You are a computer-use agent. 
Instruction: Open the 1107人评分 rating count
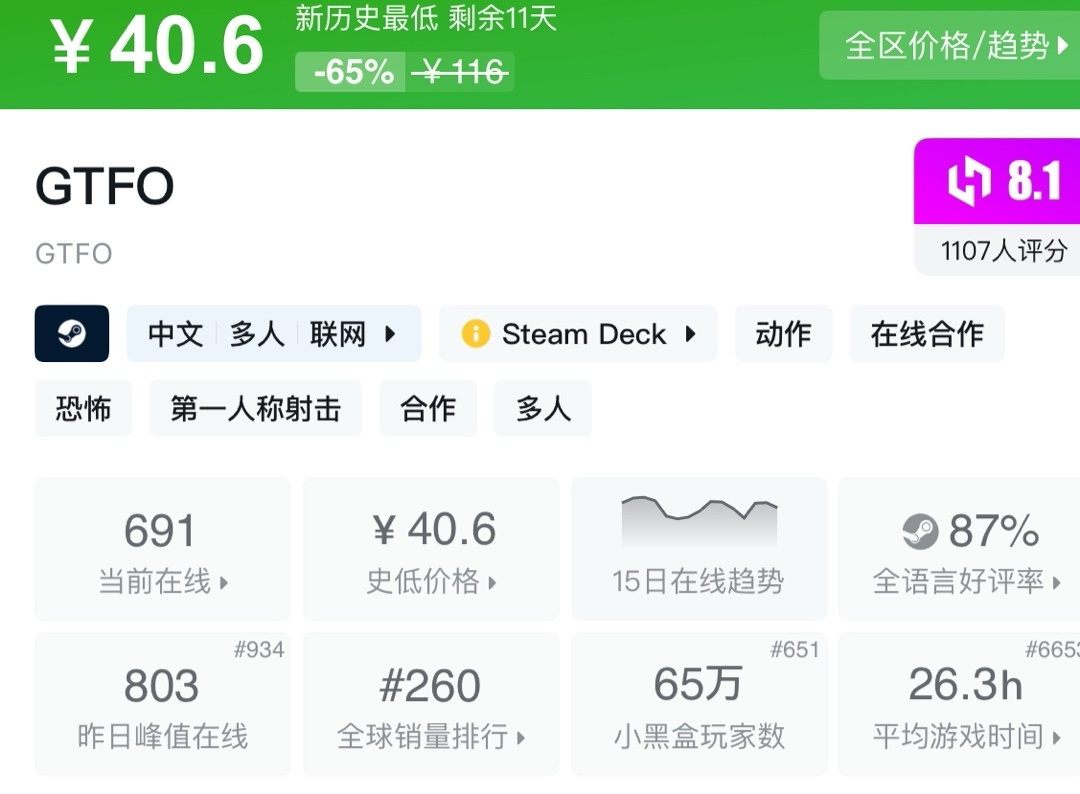tap(1003, 250)
